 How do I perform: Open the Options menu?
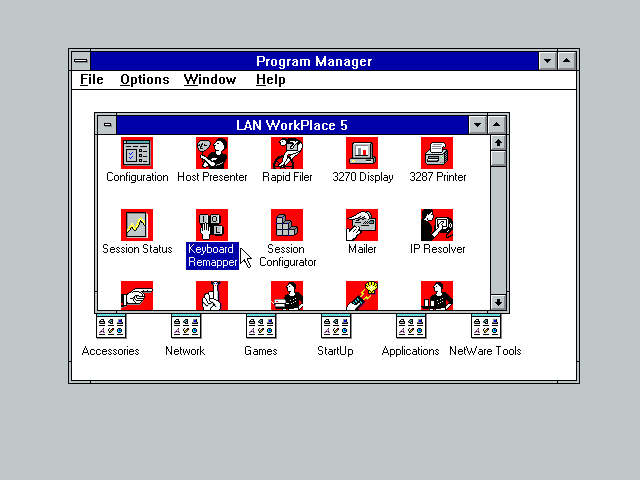tap(144, 80)
